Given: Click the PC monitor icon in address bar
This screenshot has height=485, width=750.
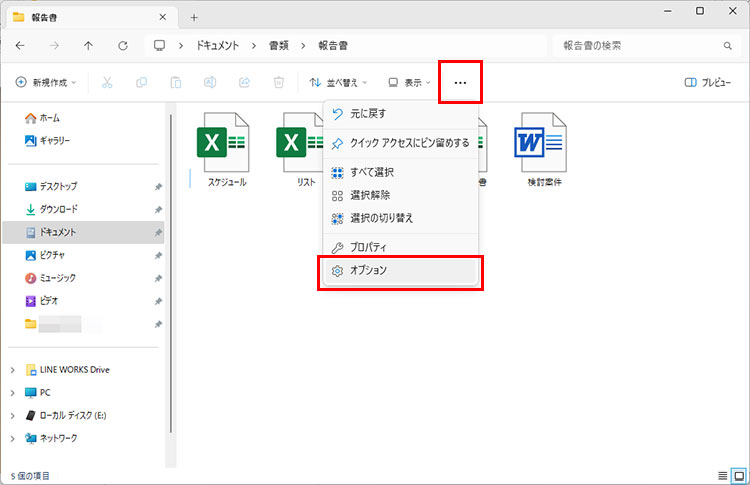Looking at the screenshot, I should [159, 45].
